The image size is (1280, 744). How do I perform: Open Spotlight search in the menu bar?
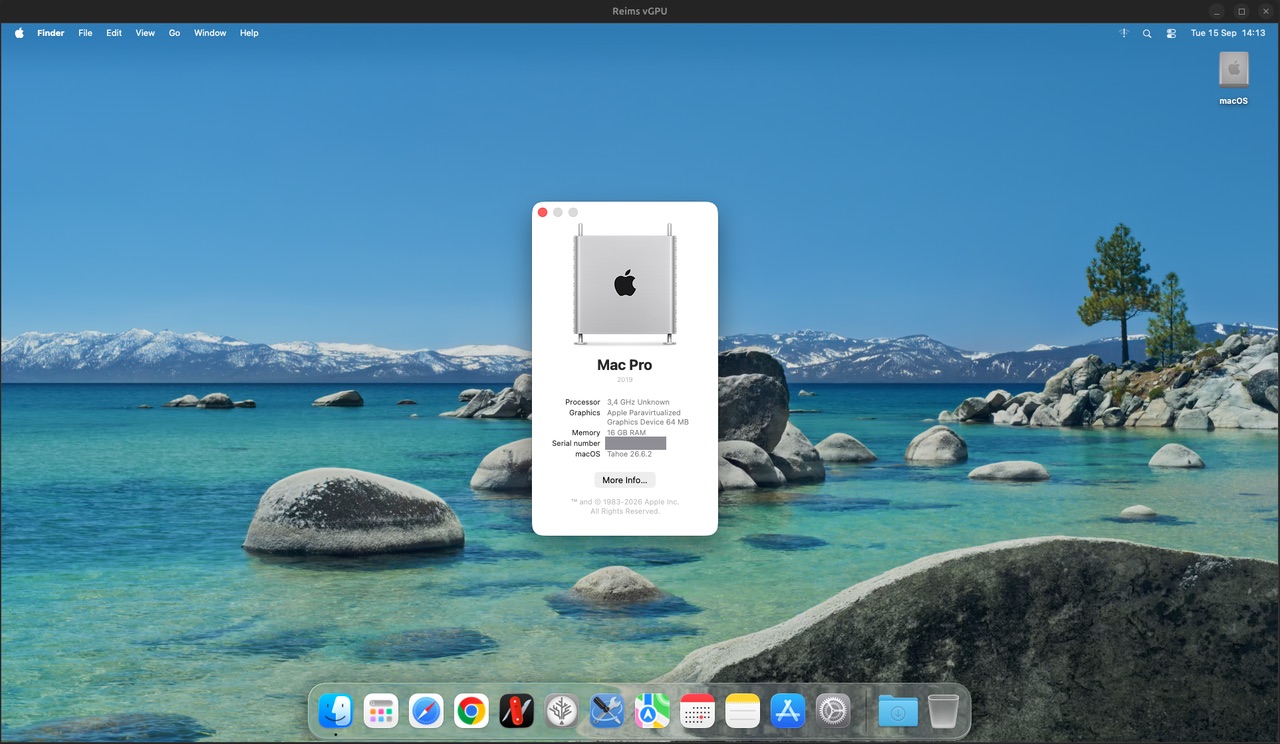point(1147,33)
